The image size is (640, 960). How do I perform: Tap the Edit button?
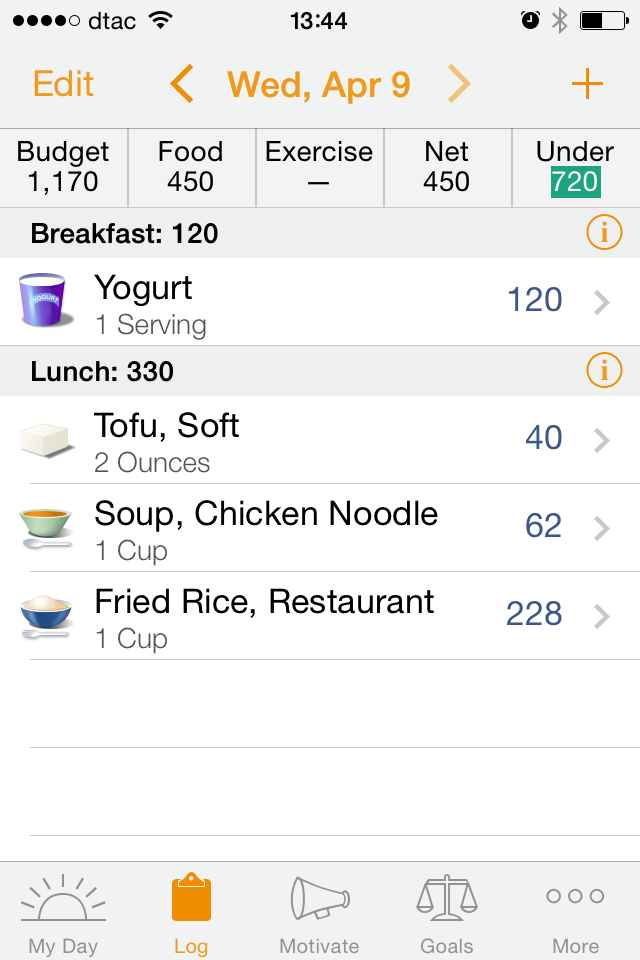click(62, 84)
